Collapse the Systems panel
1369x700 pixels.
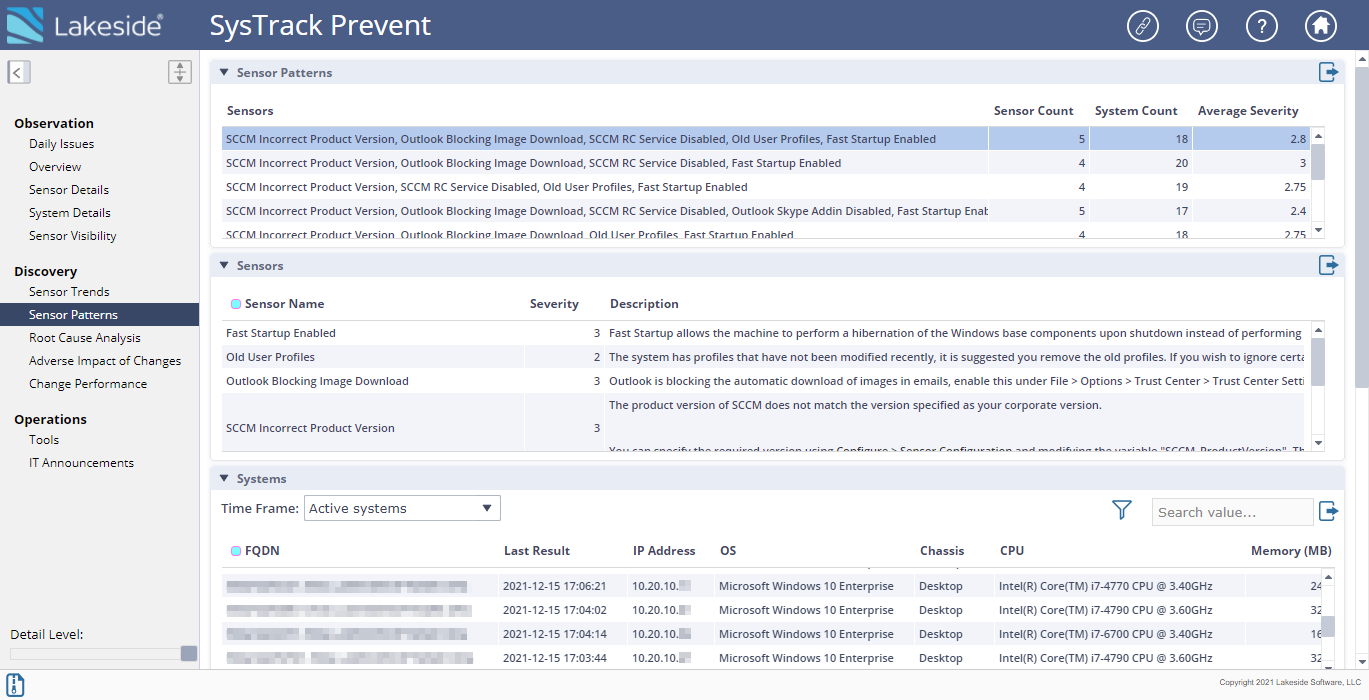pyautogui.click(x=225, y=479)
